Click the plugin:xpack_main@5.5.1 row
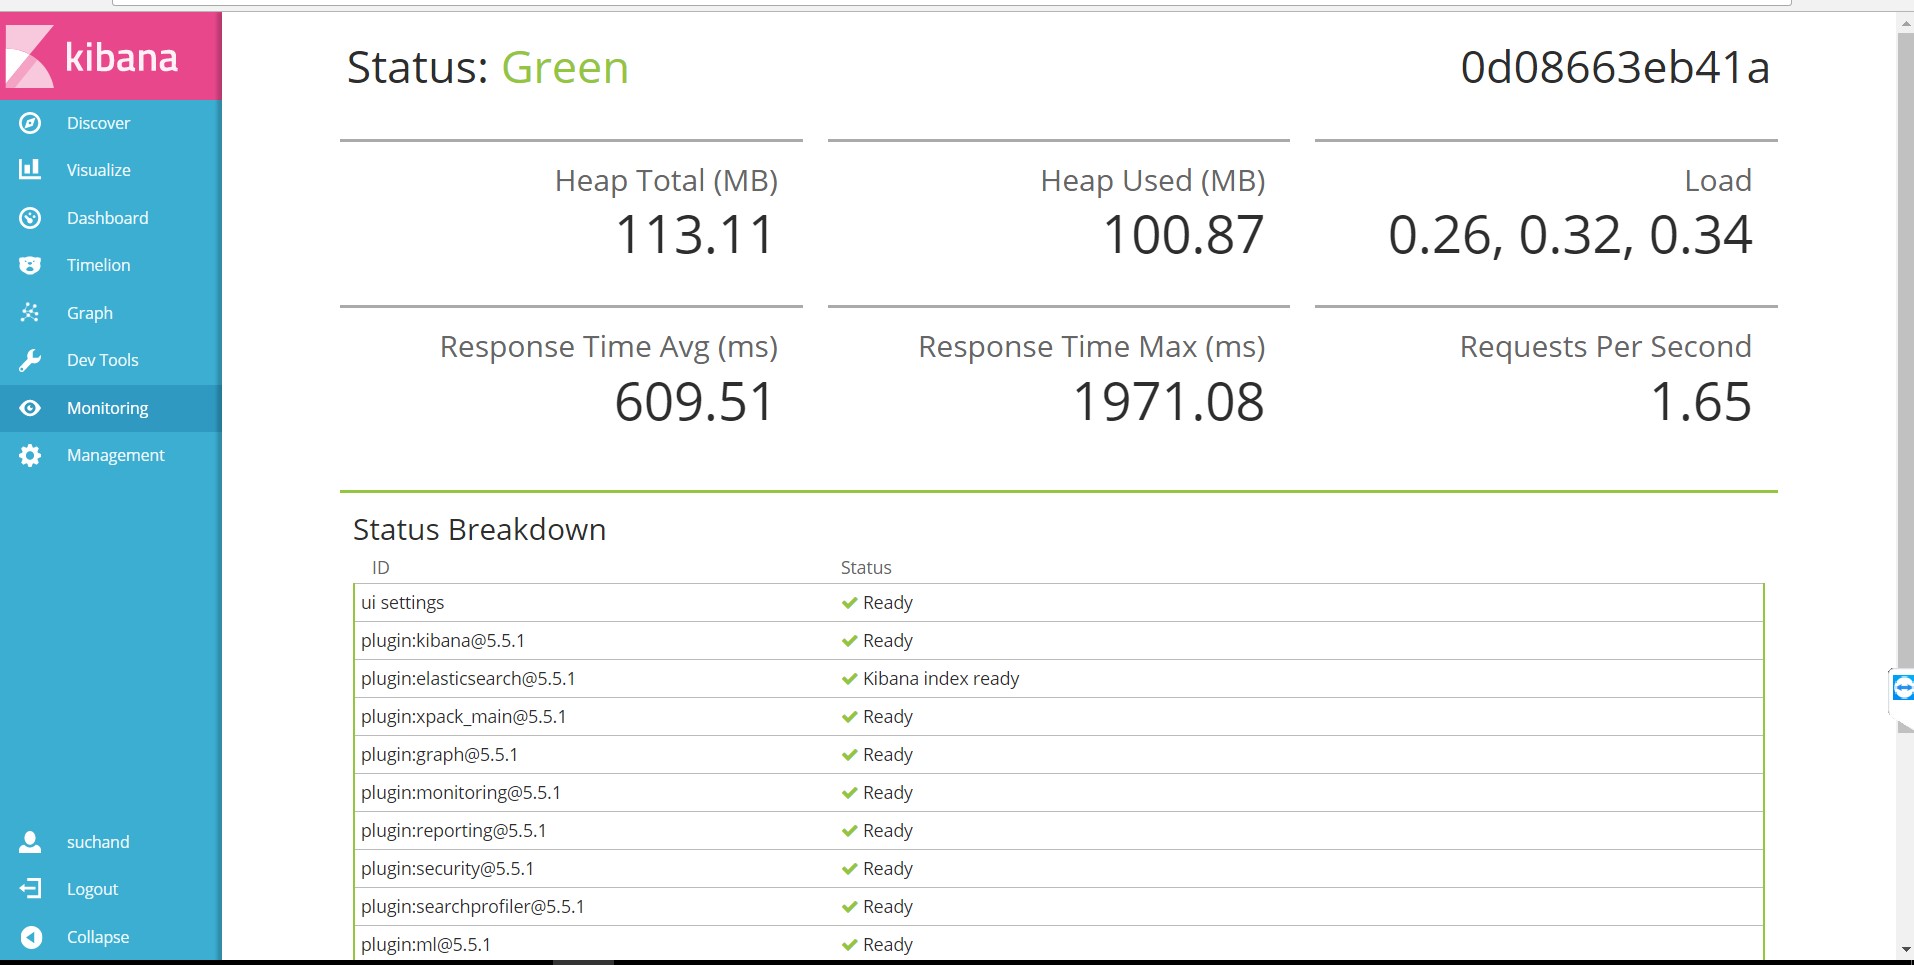This screenshot has height=965, width=1914. pyautogui.click(x=1059, y=717)
